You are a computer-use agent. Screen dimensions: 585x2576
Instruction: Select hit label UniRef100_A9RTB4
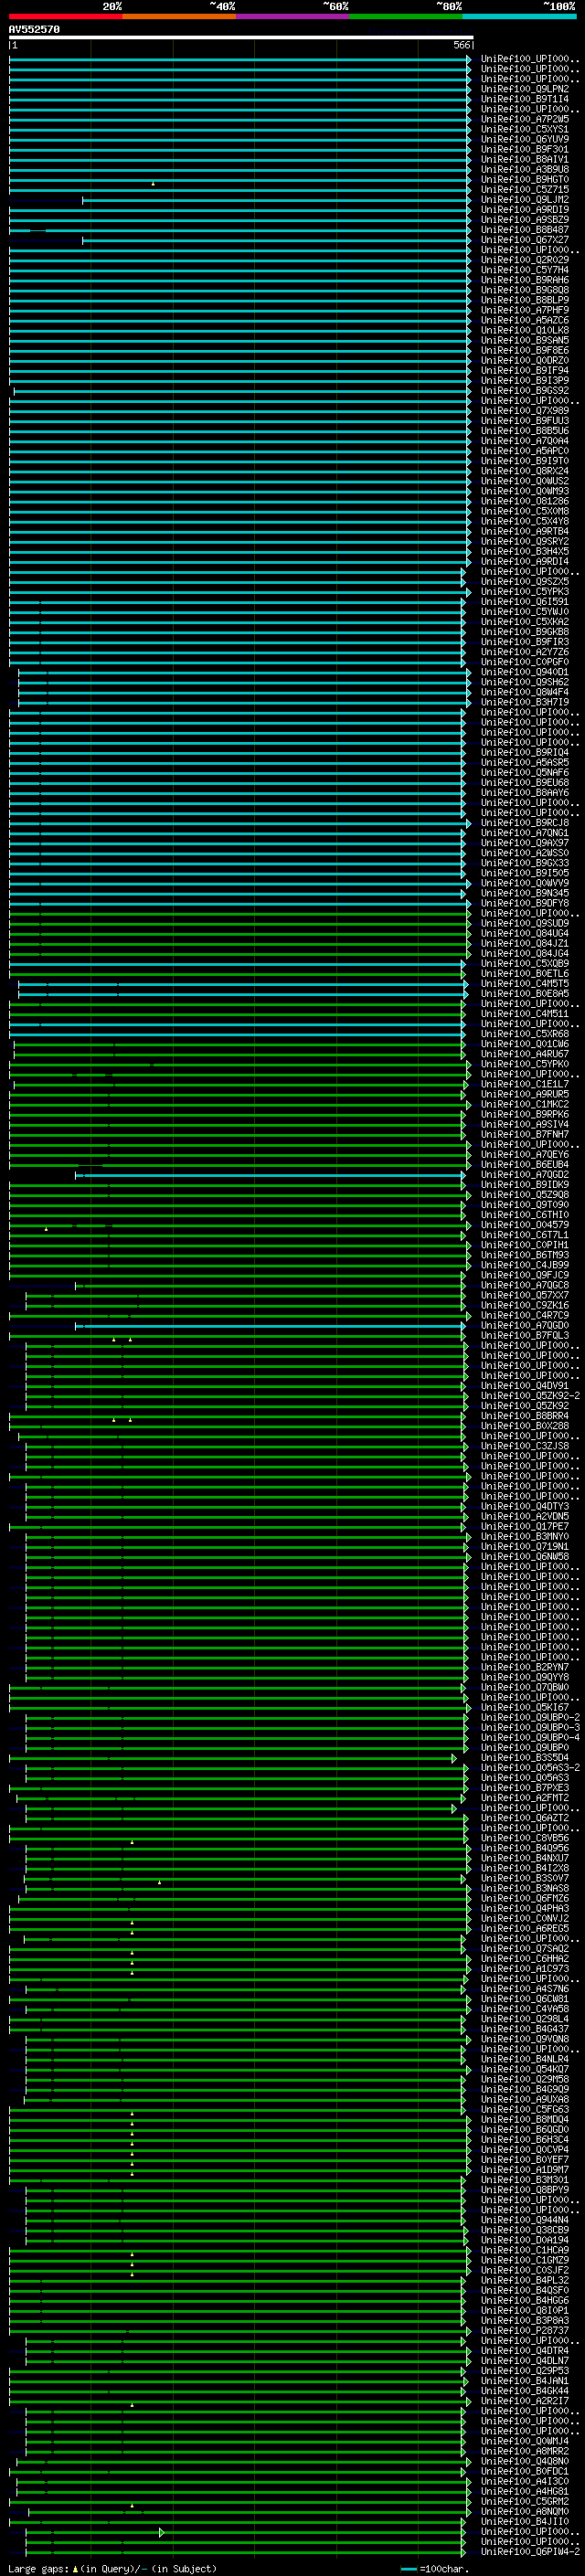[525, 531]
